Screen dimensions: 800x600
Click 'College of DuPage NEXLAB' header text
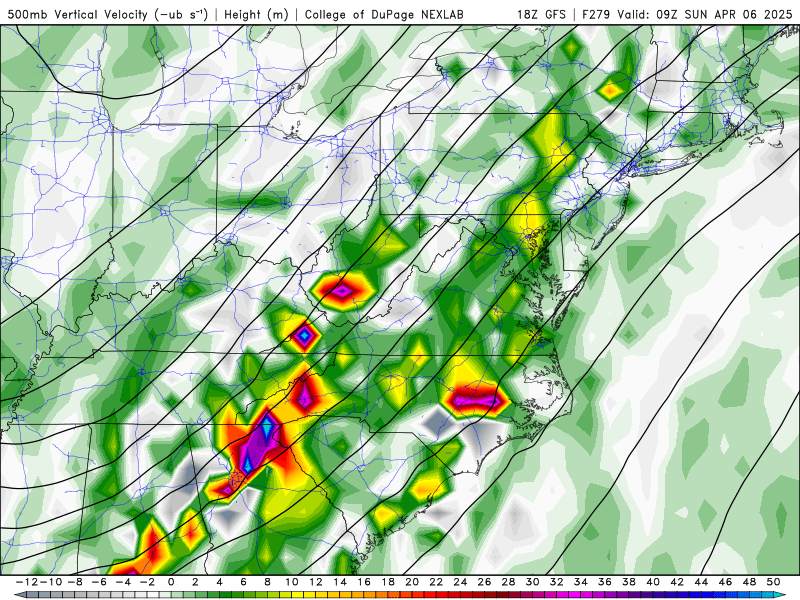click(384, 14)
